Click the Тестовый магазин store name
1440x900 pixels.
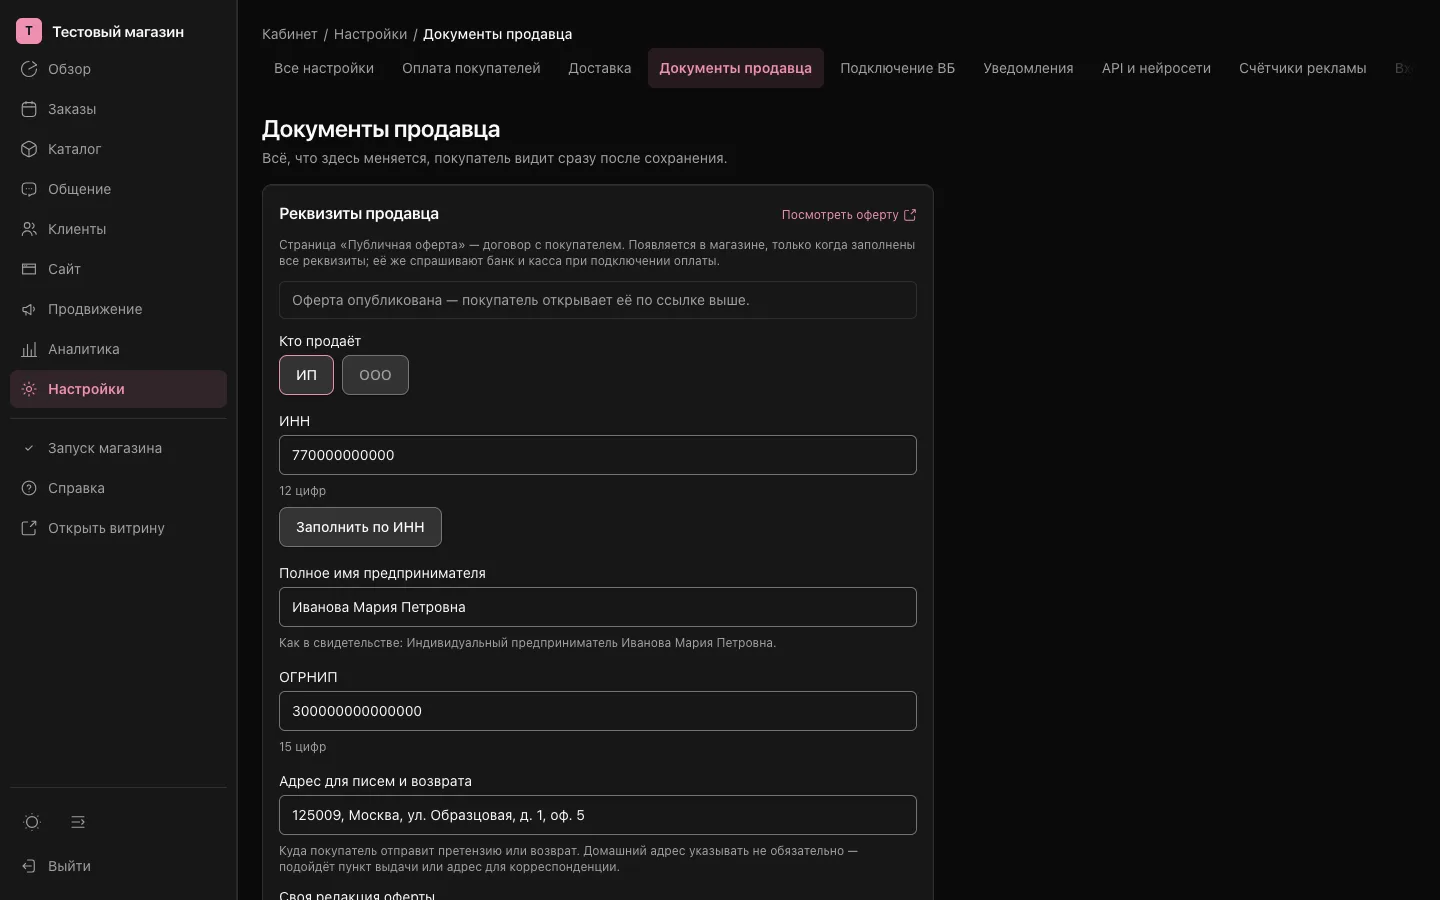click(x=118, y=32)
